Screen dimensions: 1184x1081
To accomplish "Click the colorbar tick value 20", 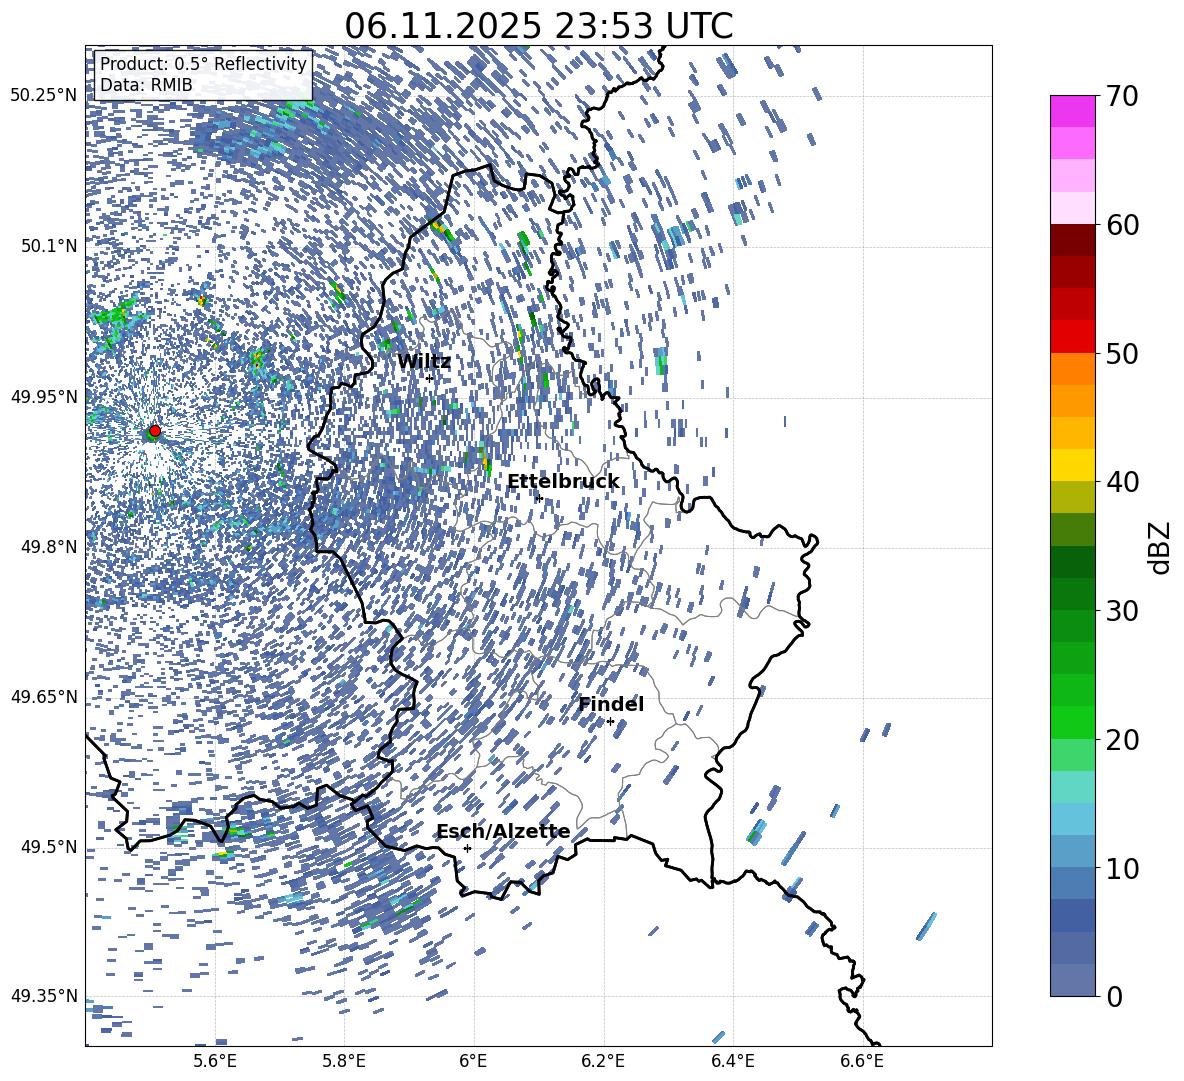I will pyautogui.click(x=1122, y=740).
